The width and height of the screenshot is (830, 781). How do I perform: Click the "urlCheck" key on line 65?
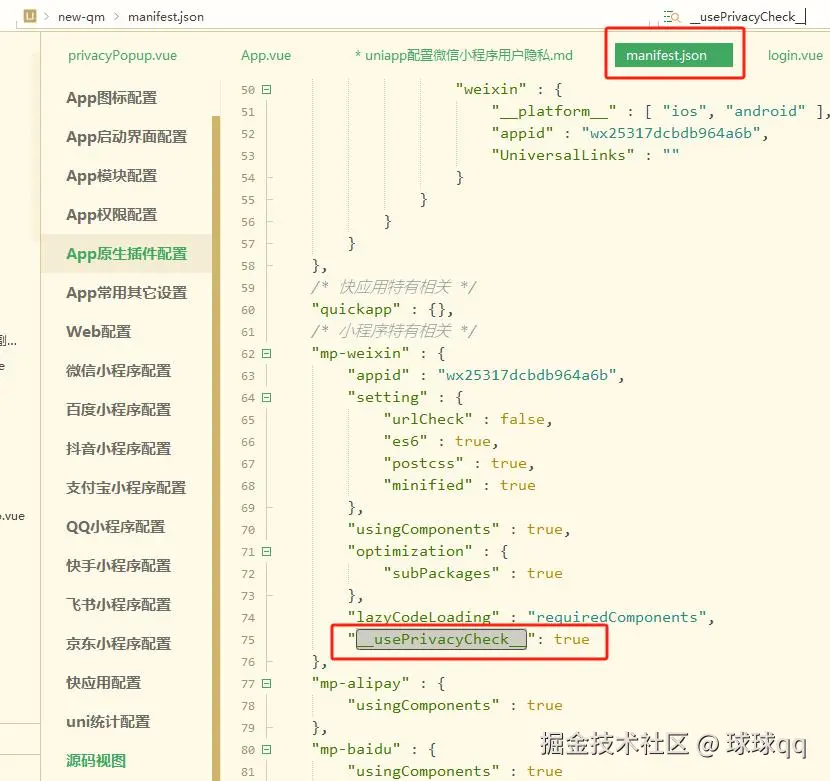tap(428, 419)
